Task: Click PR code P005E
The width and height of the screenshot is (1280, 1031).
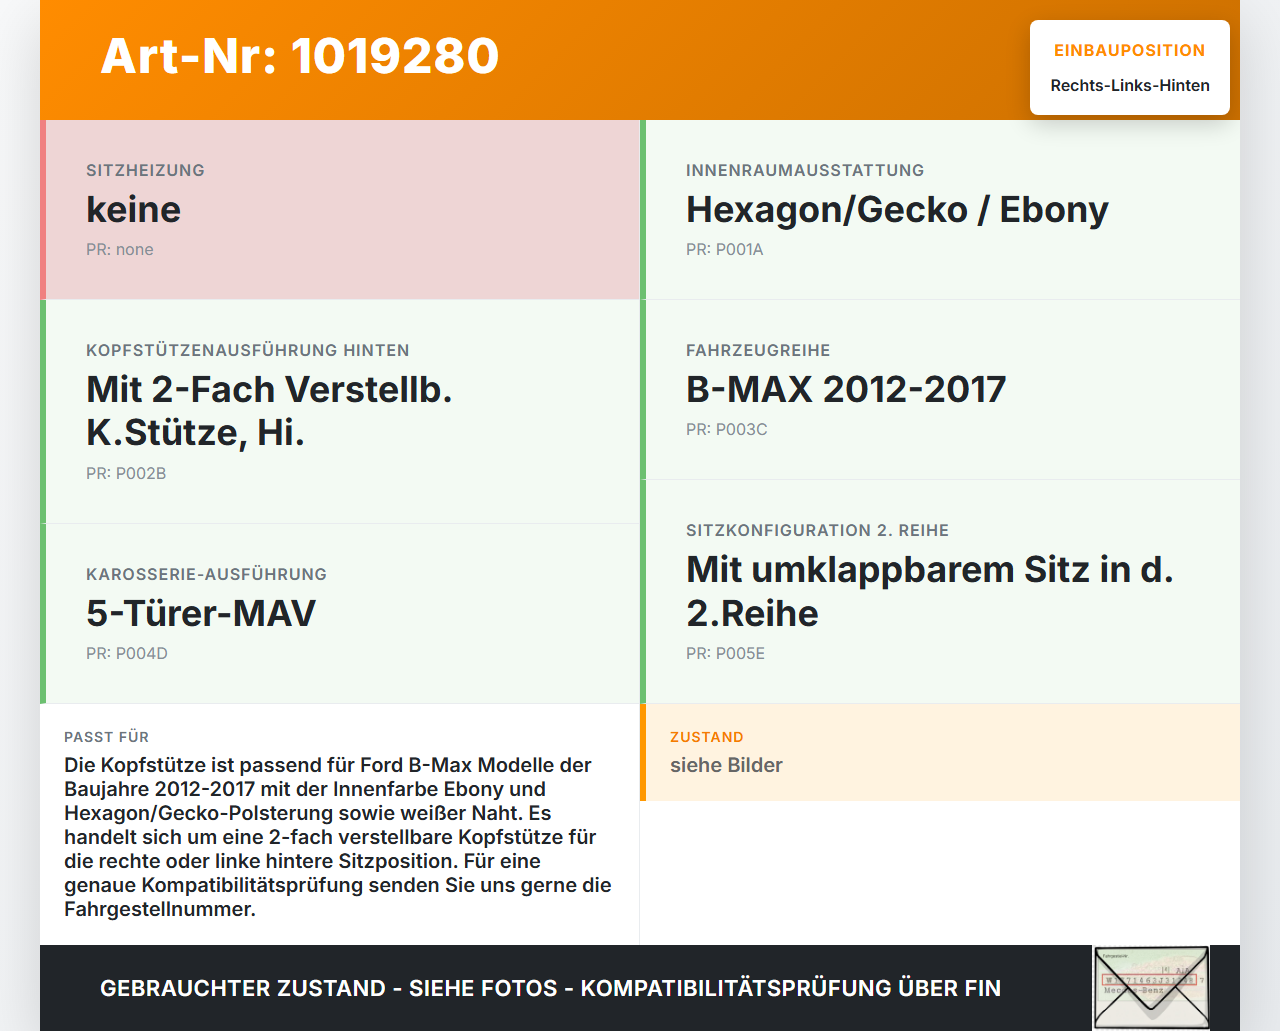Action: tap(725, 653)
